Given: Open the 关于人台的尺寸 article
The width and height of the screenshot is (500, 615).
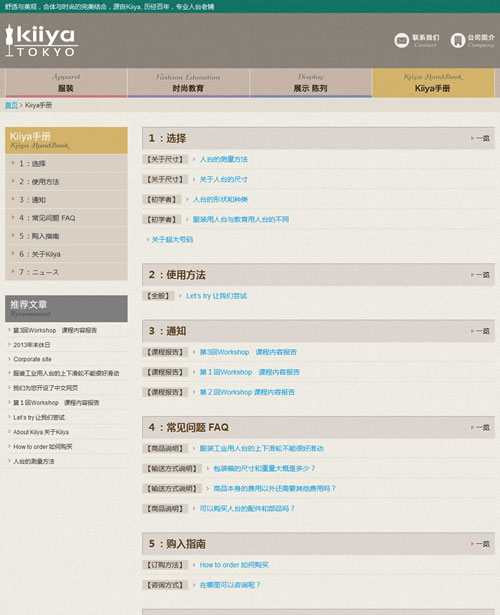Looking at the screenshot, I should 224,179.
